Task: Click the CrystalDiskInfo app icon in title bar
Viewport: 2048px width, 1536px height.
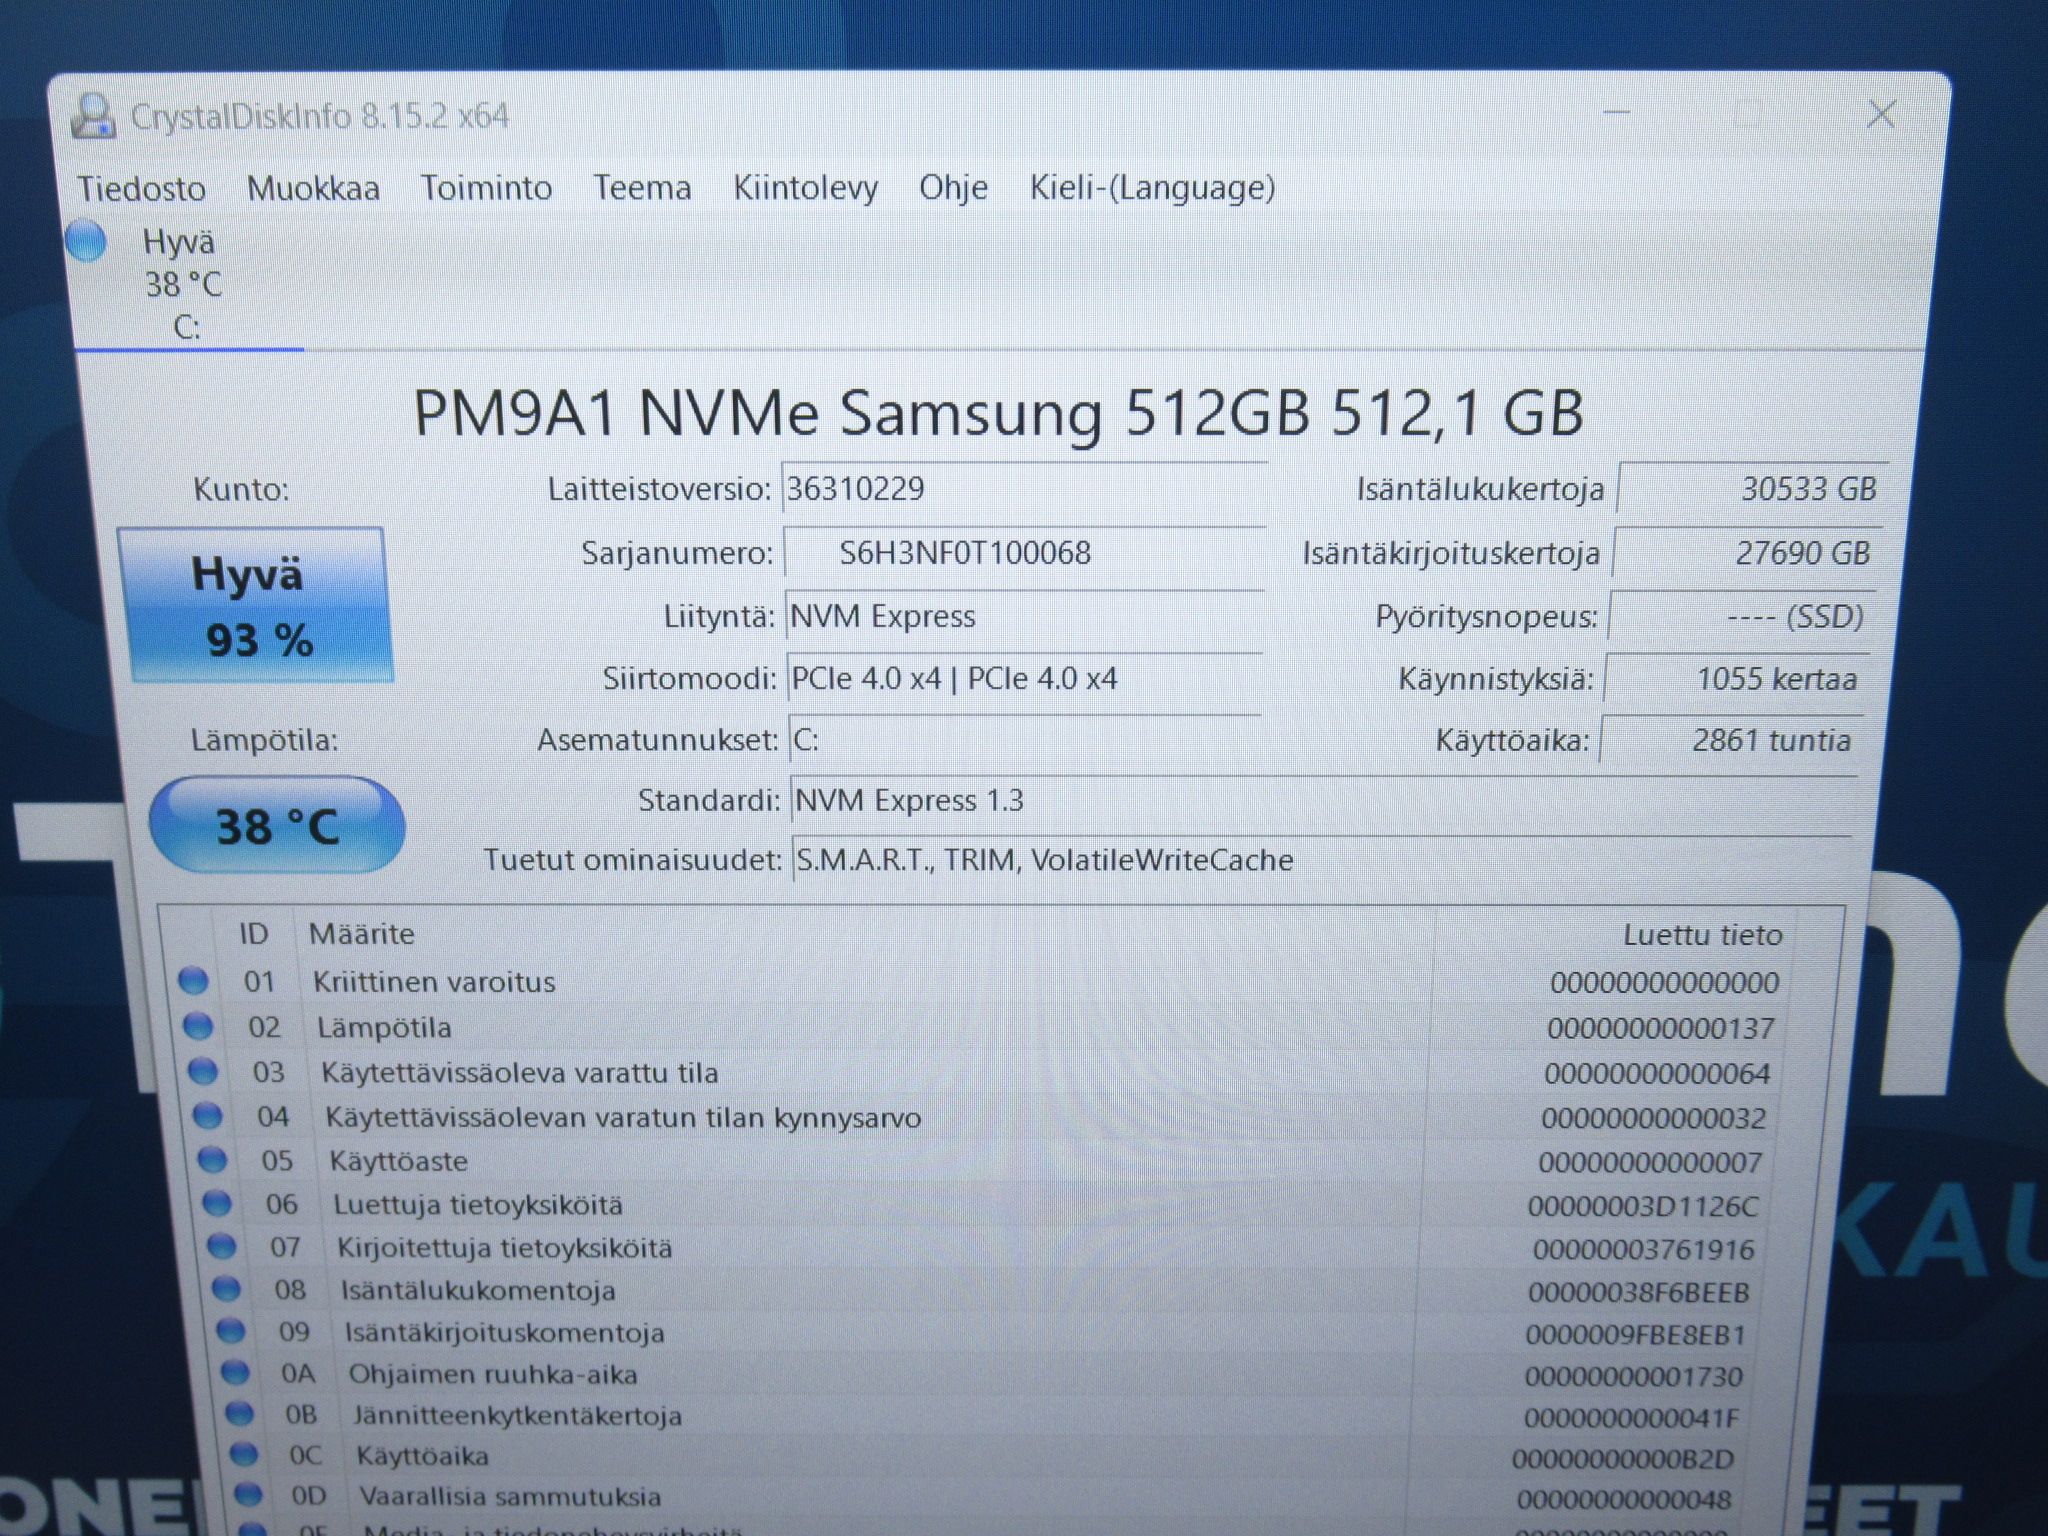Action: [x=93, y=115]
